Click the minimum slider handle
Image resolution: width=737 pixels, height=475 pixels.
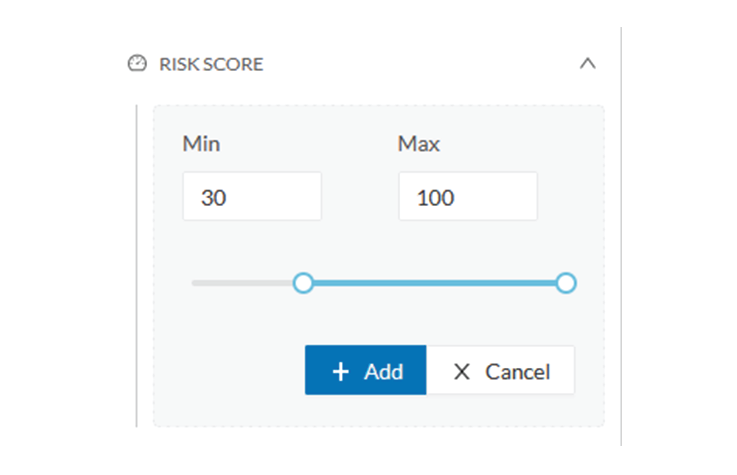303,283
